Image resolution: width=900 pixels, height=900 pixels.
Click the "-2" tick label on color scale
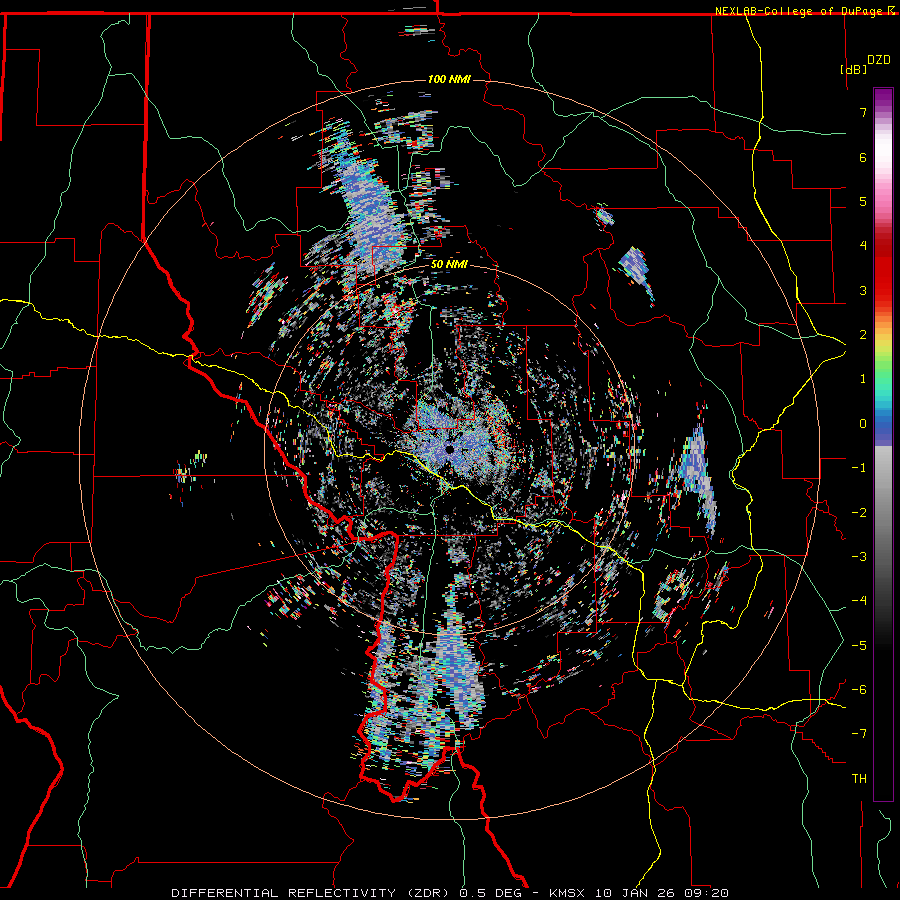tap(859, 513)
